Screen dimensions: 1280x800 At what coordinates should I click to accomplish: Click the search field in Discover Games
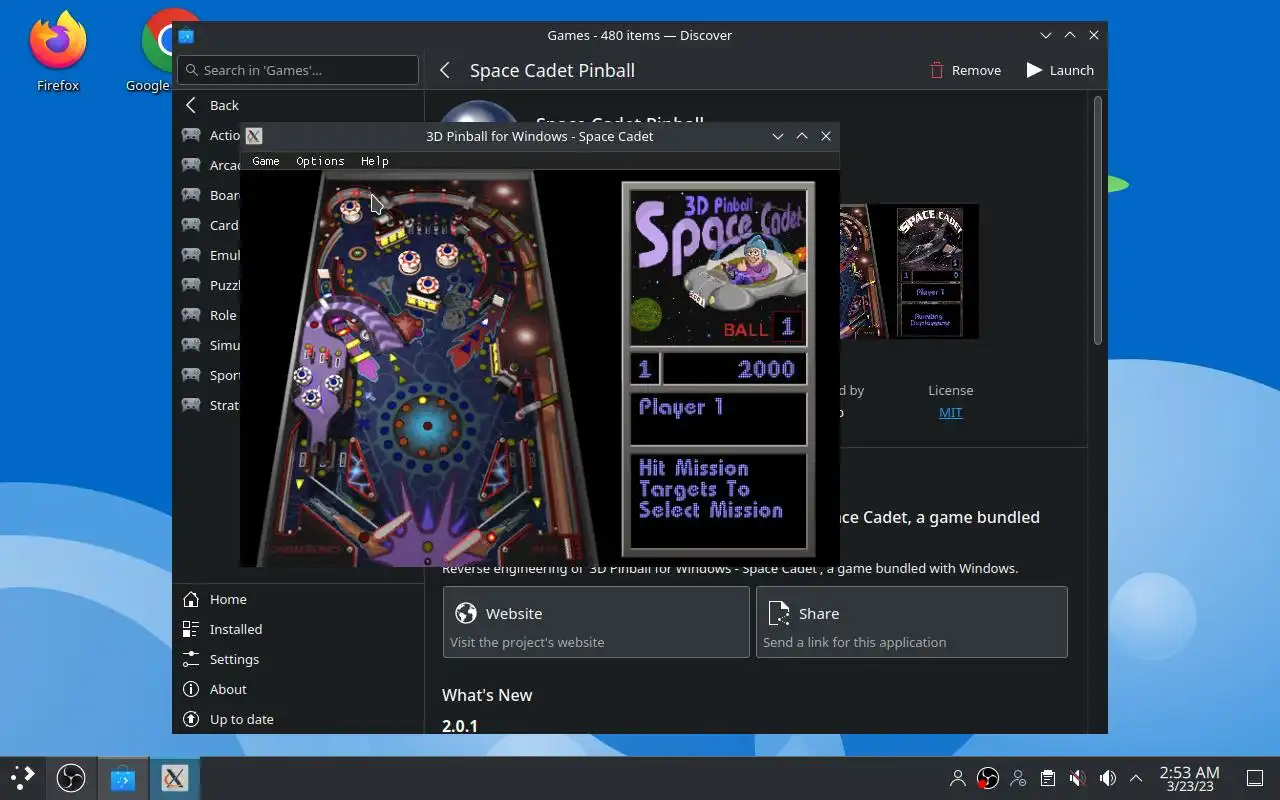pos(298,70)
